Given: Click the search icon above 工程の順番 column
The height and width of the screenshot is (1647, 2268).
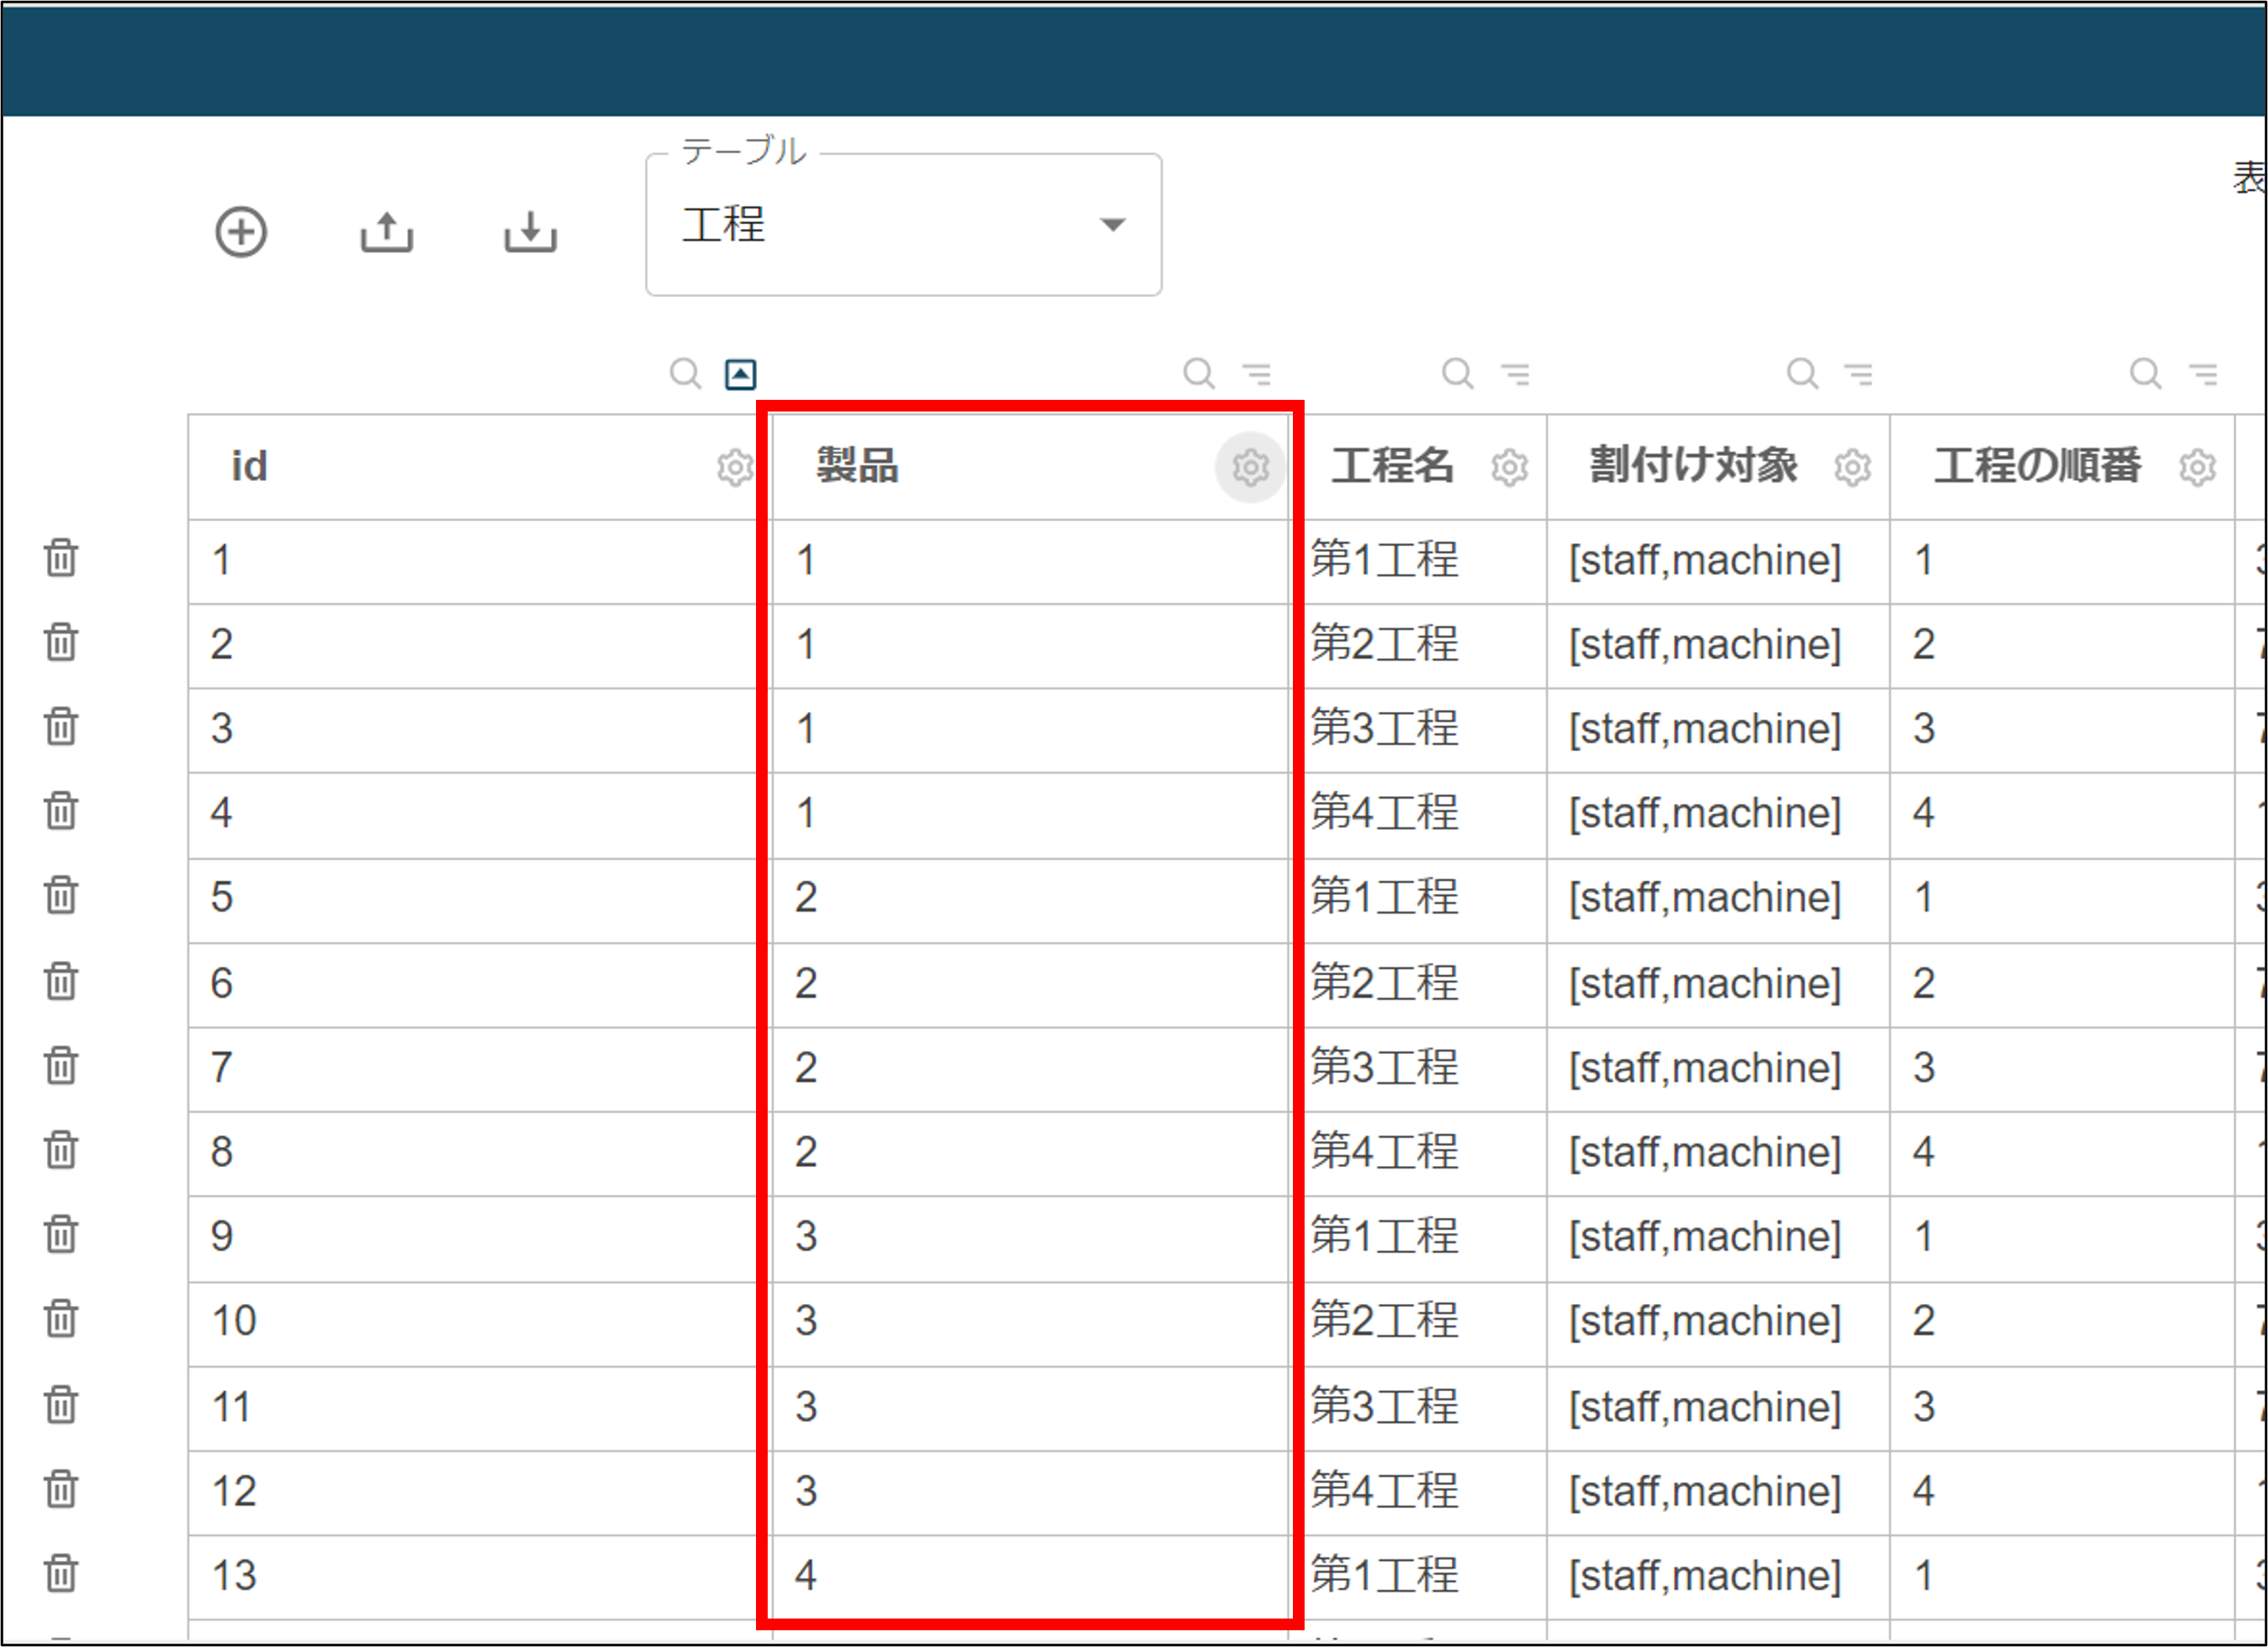Looking at the screenshot, I should coord(2145,374).
